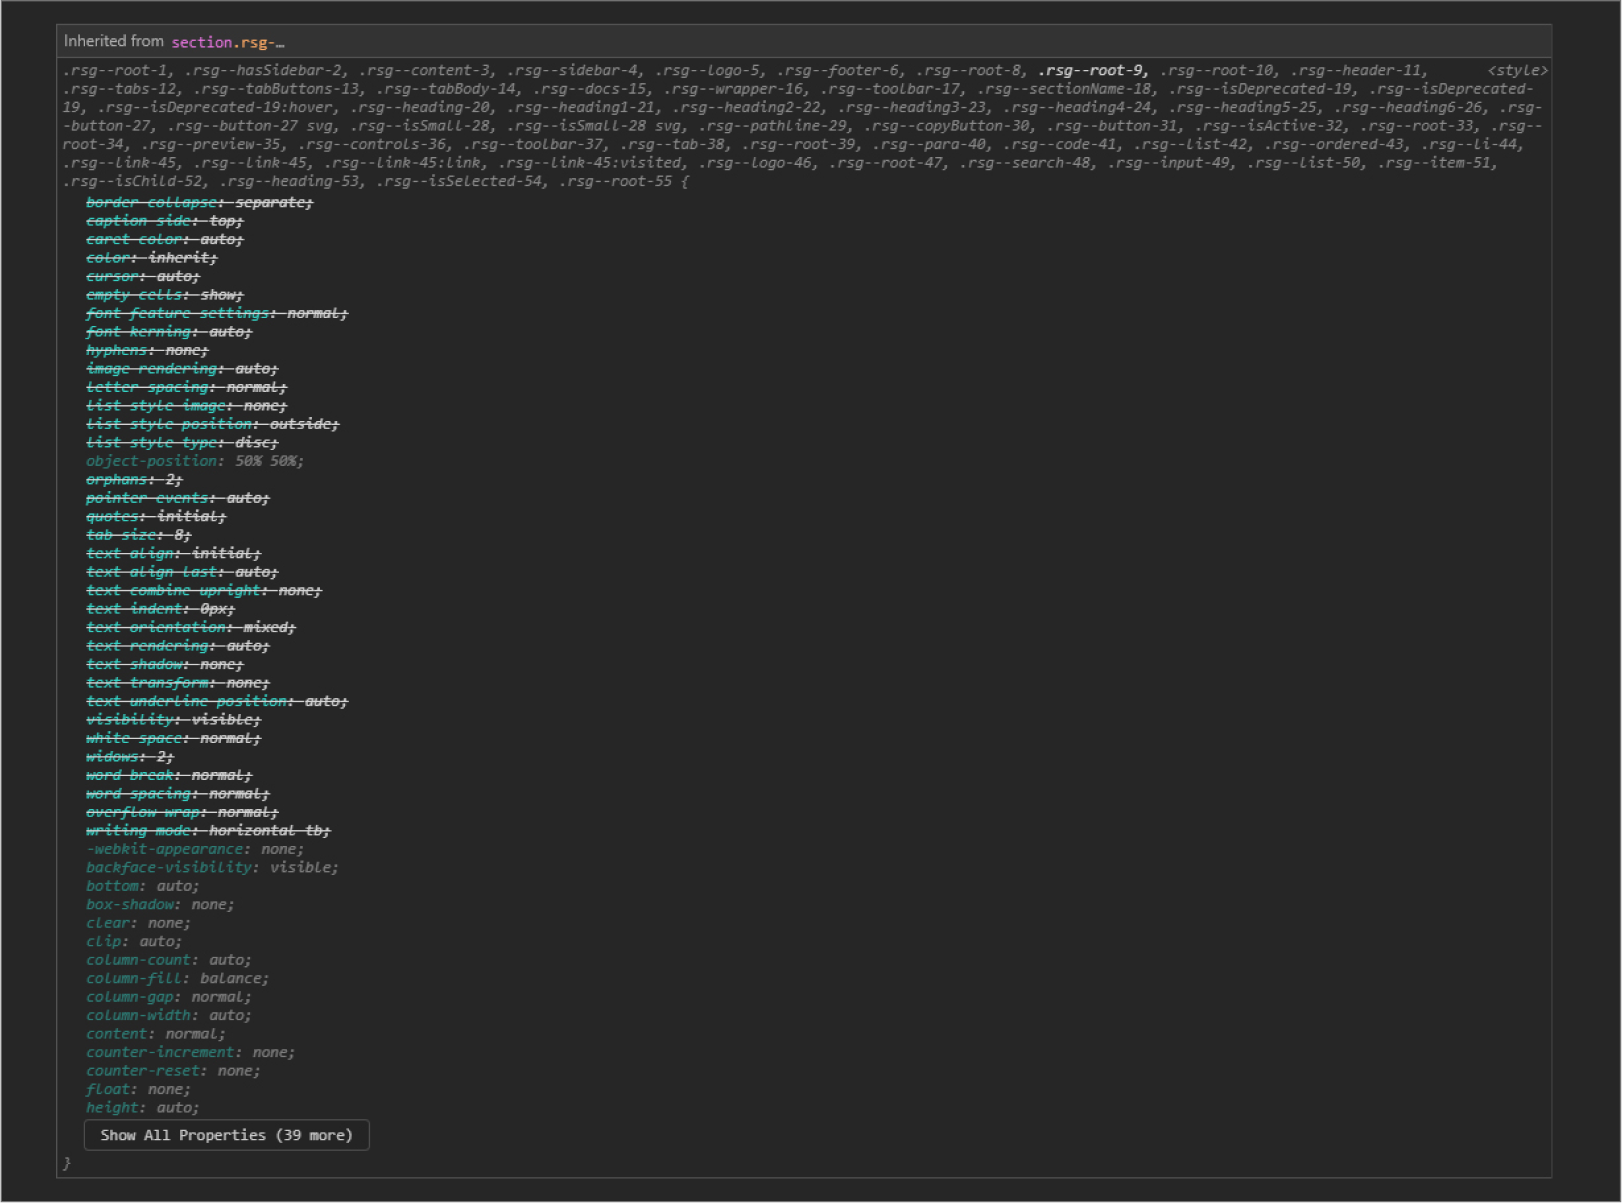Select the content: normal declaration

156,1035
